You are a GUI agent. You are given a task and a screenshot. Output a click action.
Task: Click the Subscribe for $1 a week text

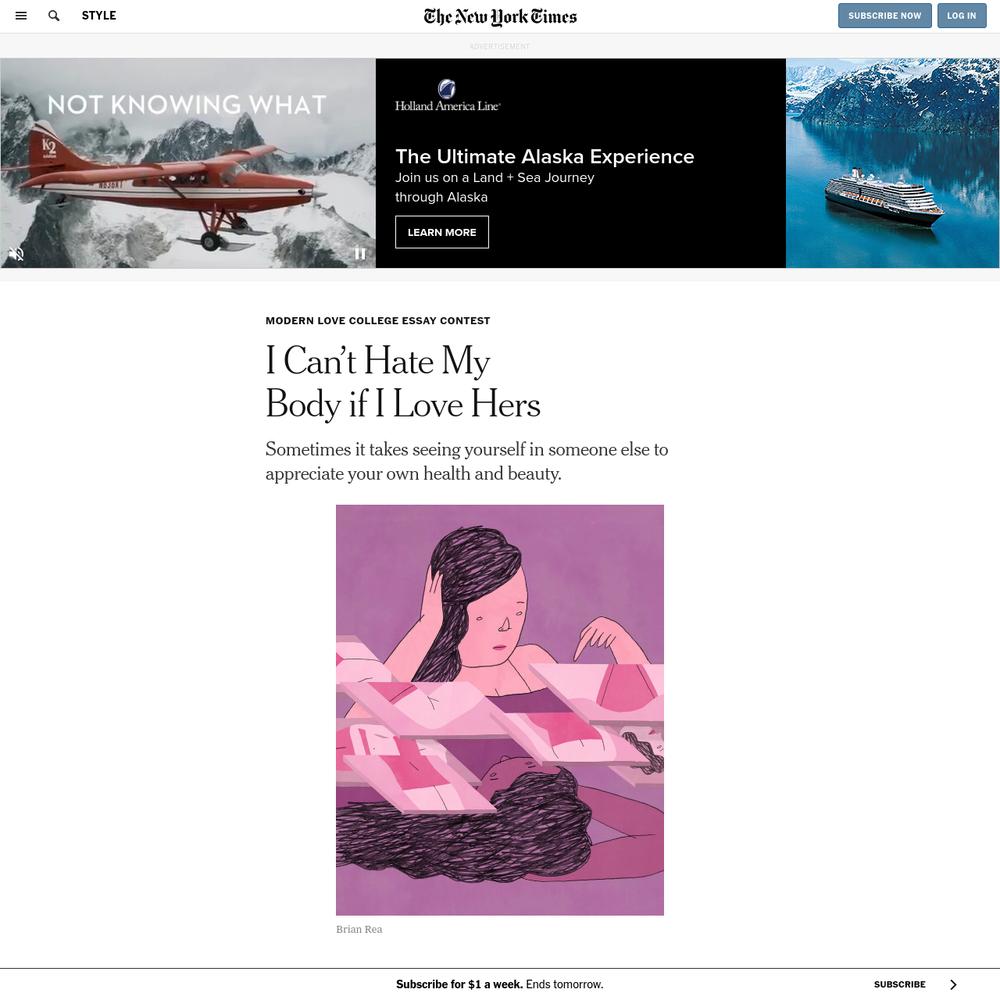pyautogui.click(x=459, y=984)
